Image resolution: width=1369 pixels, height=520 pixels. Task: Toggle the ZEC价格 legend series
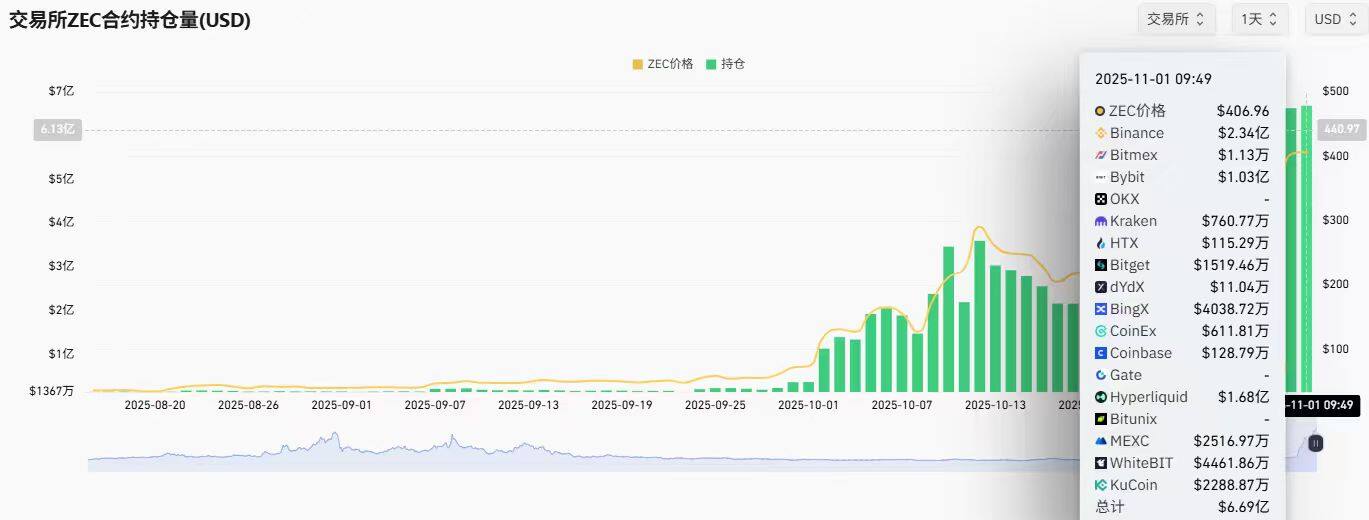tap(662, 64)
